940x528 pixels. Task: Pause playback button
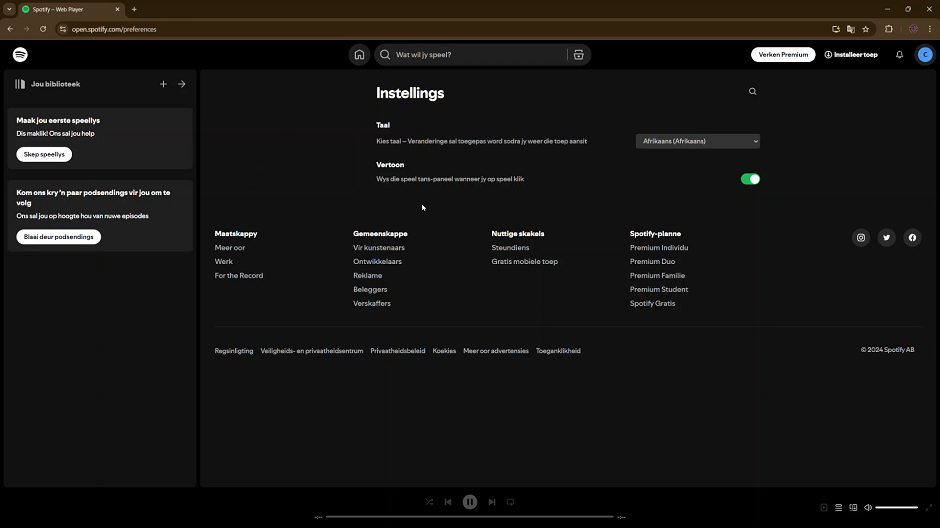470,502
